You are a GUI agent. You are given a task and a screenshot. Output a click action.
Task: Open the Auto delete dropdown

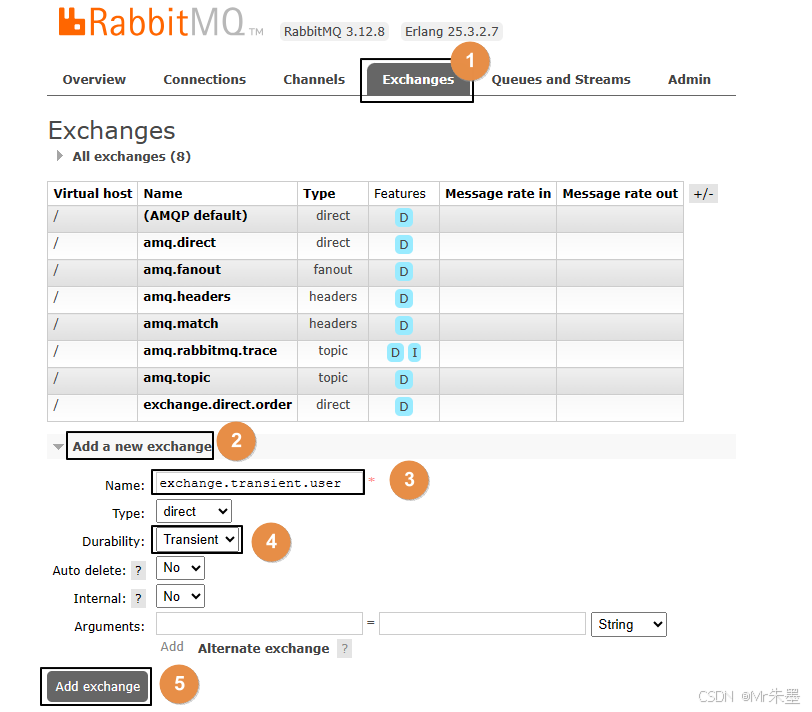pyautogui.click(x=180, y=568)
